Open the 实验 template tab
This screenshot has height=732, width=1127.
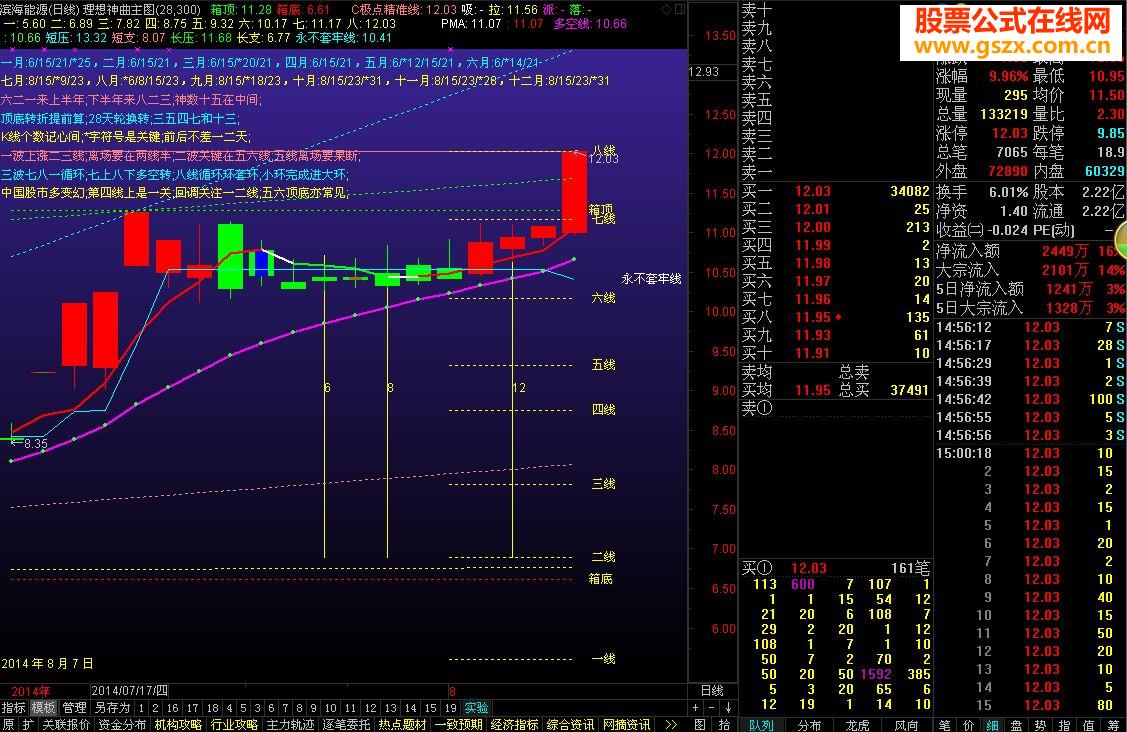[476, 708]
